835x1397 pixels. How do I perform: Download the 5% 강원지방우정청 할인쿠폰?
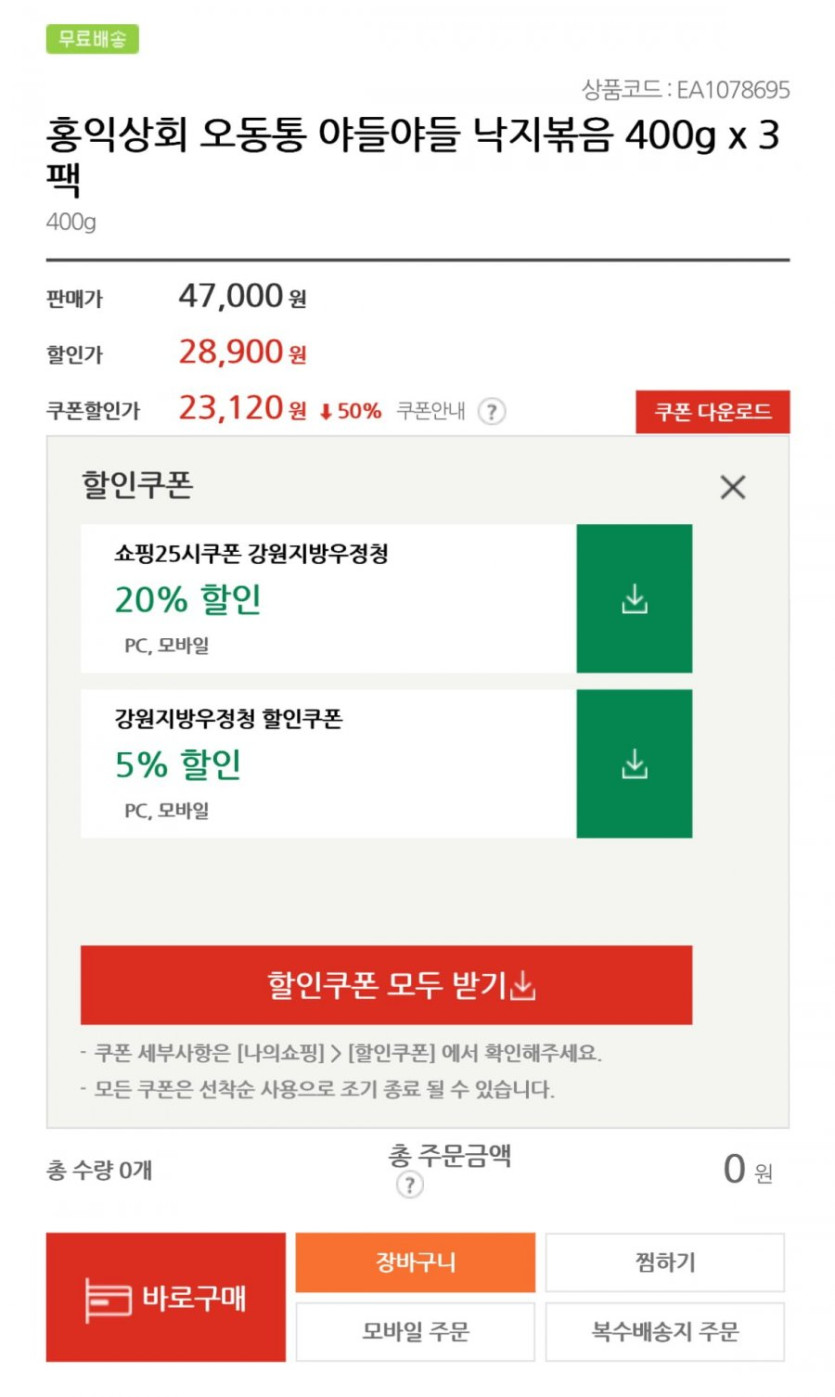click(634, 764)
